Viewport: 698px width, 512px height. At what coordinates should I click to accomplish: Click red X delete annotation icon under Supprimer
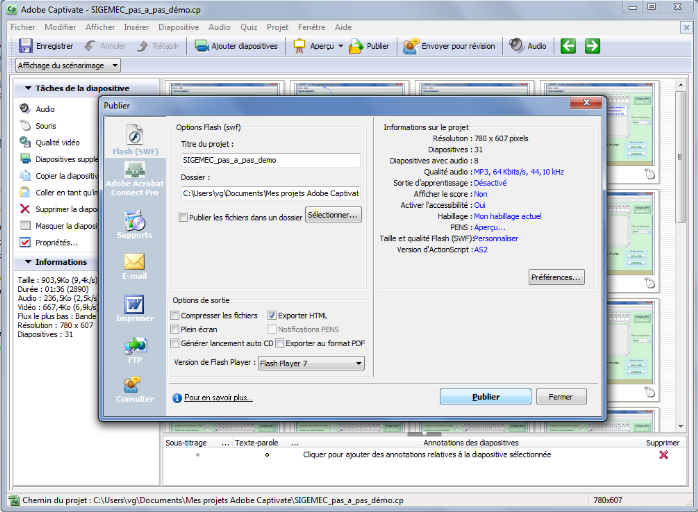click(663, 455)
